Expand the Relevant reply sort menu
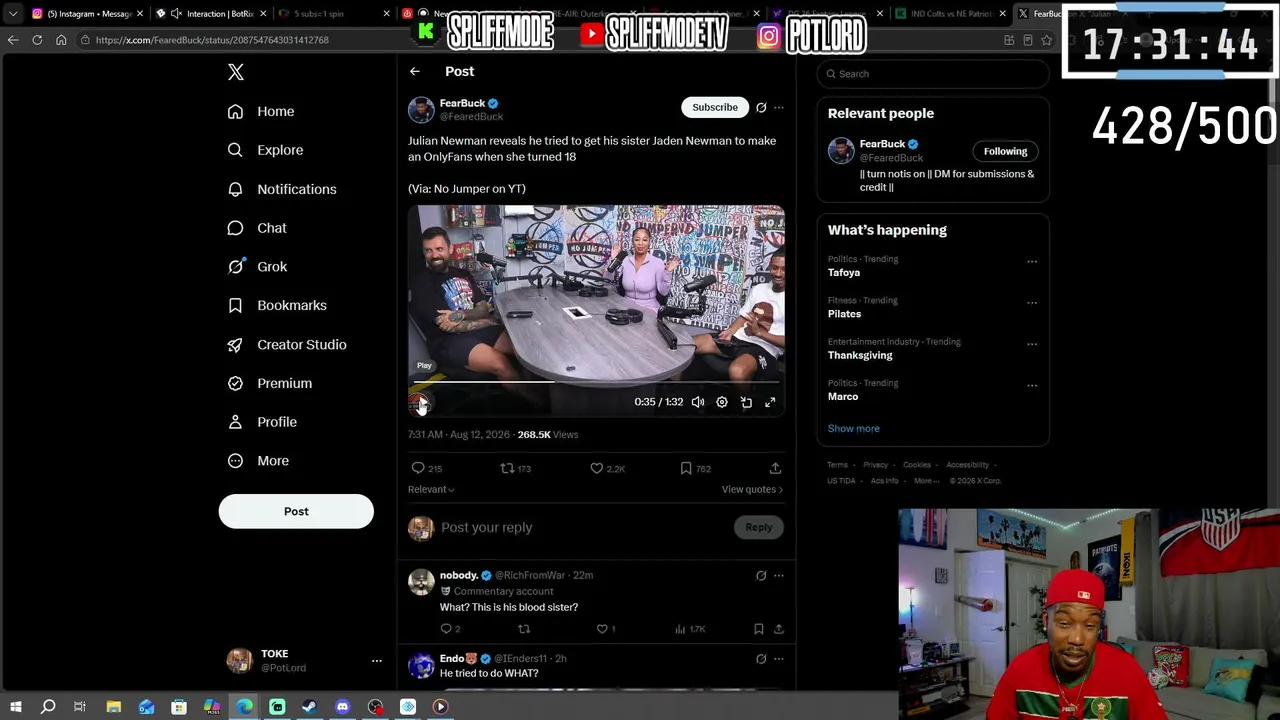 point(431,489)
